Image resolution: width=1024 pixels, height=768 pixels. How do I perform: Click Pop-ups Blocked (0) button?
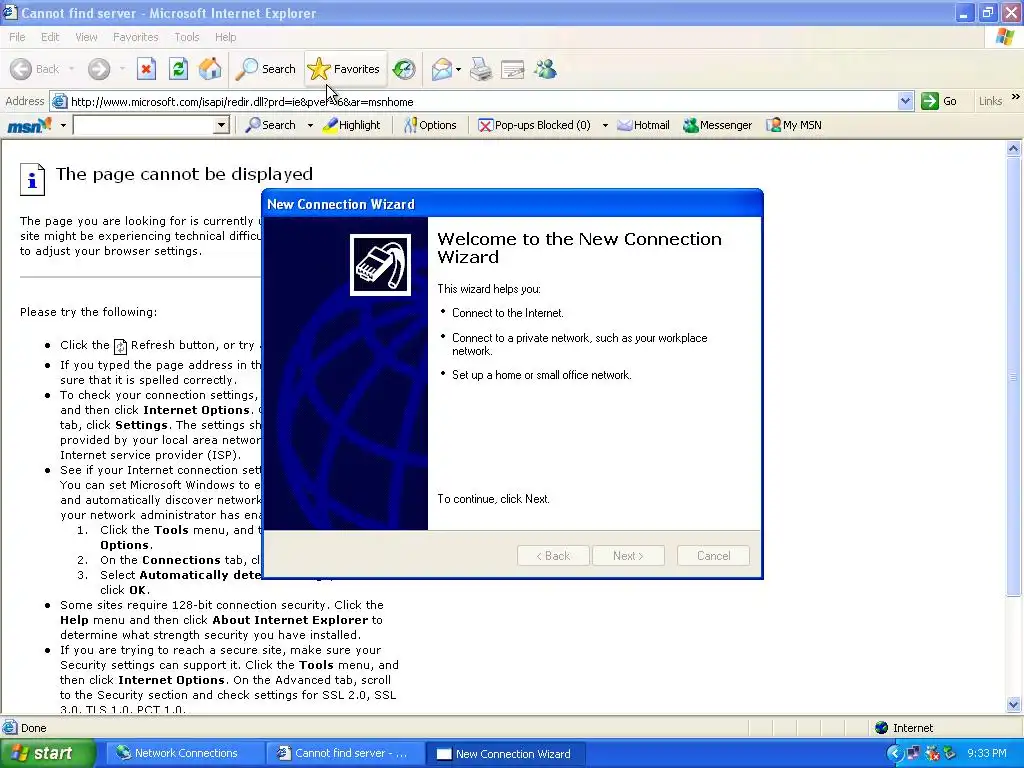click(534, 125)
